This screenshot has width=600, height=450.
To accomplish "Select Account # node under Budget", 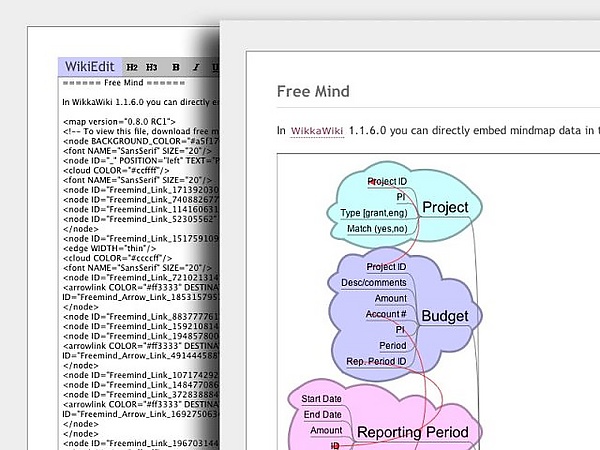I will pos(385,314).
